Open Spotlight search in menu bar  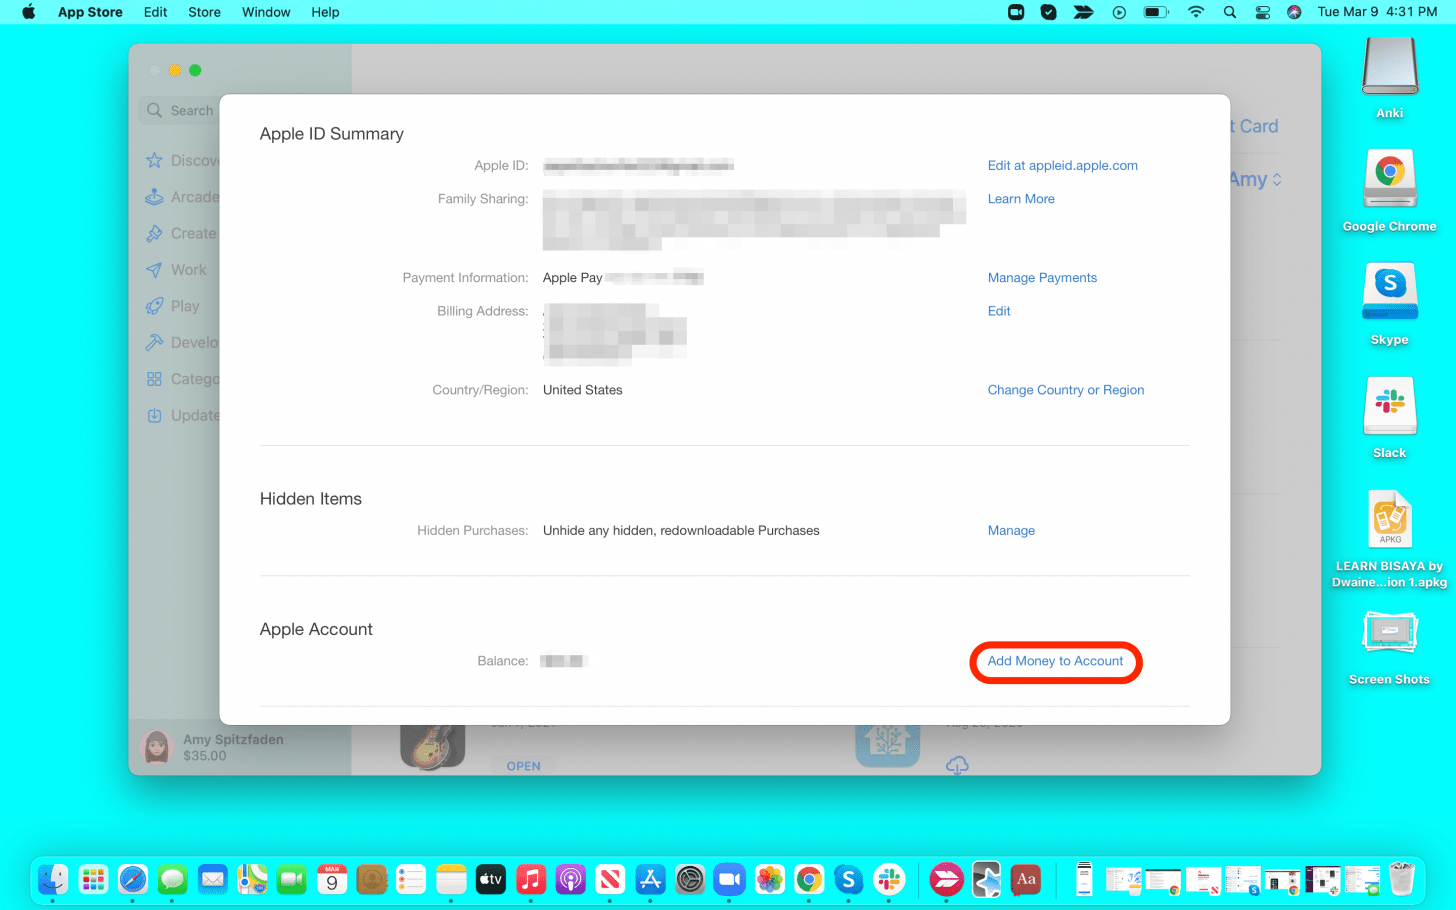[x=1230, y=12]
